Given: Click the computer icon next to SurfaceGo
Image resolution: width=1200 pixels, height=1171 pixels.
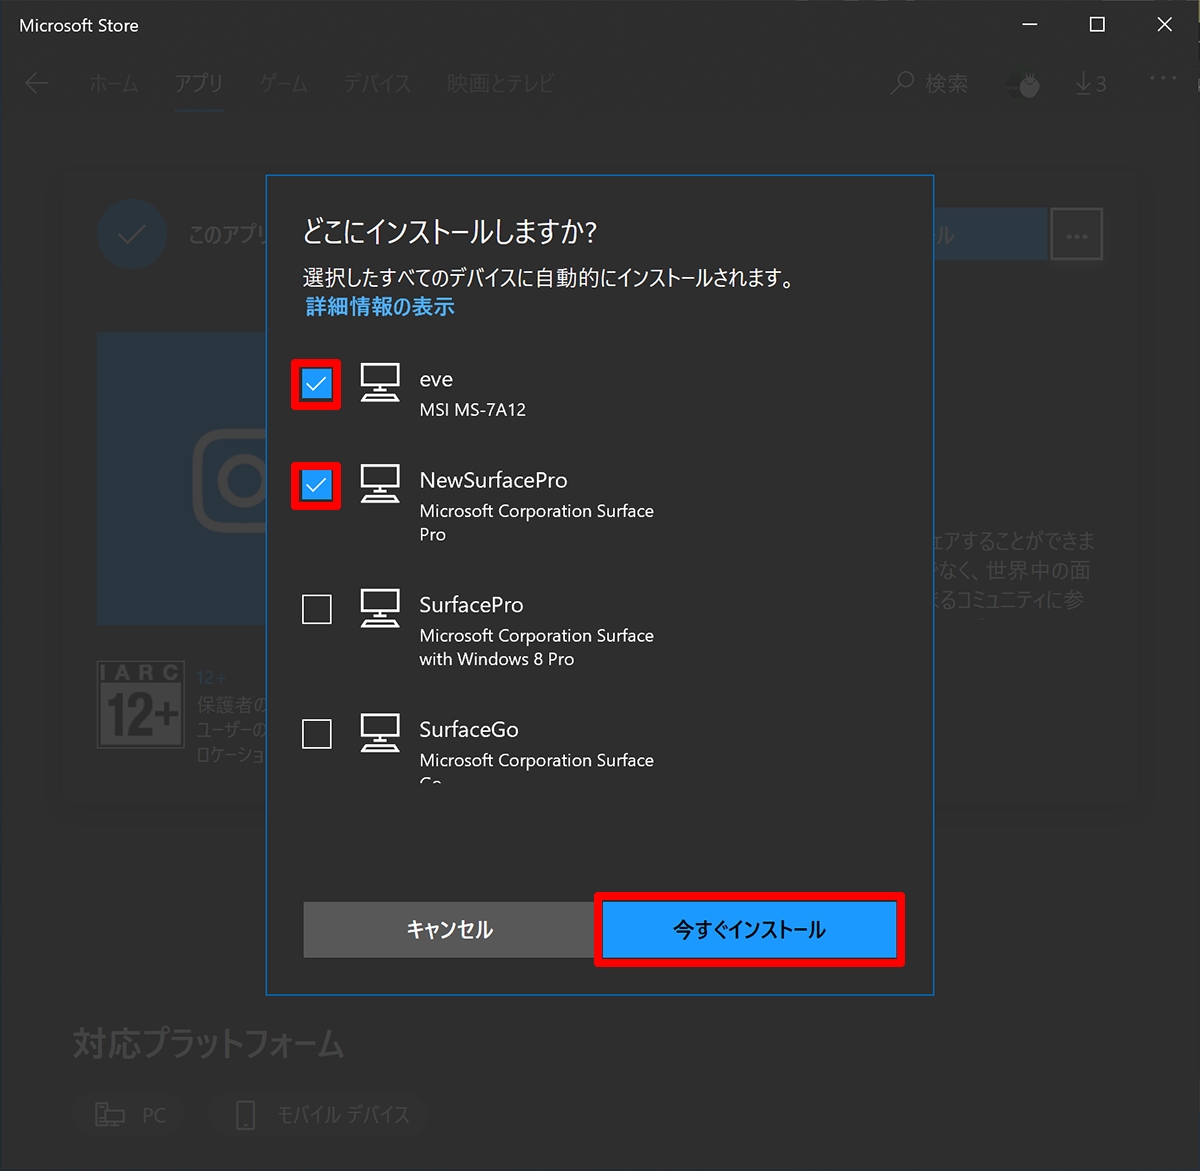Looking at the screenshot, I should point(380,733).
